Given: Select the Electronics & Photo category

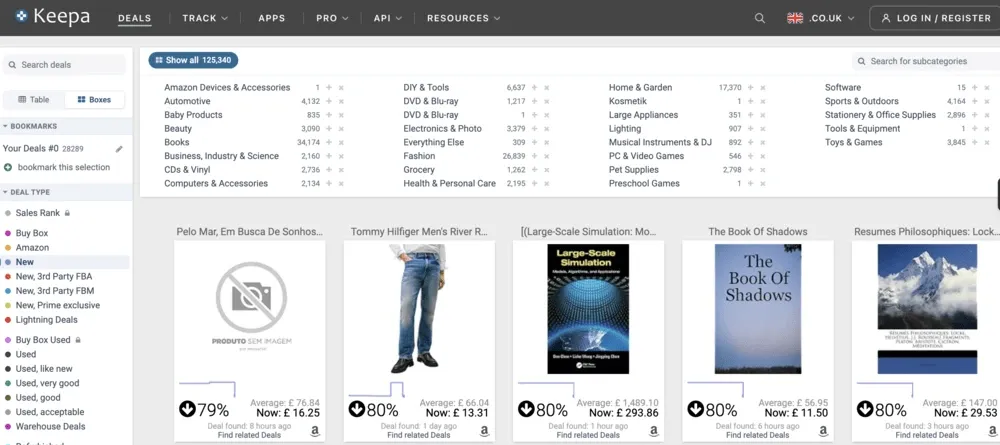Looking at the screenshot, I should pyautogui.click(x=442, y=129).
